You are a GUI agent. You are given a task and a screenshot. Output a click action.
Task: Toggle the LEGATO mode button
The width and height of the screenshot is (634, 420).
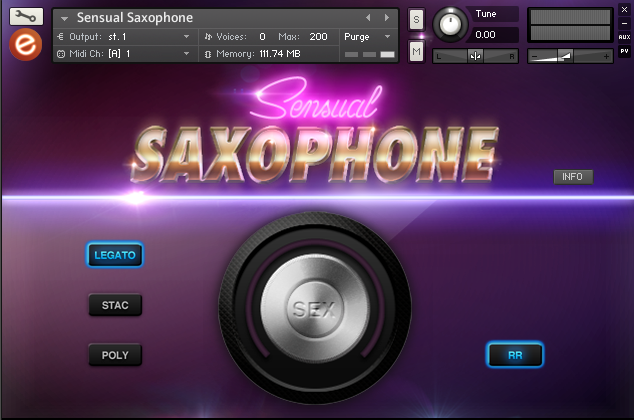(115, 255)
